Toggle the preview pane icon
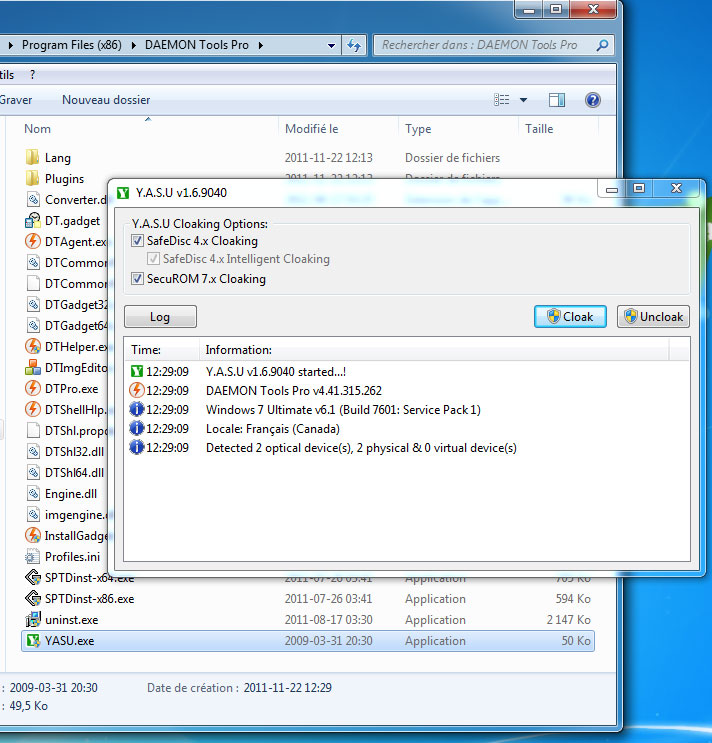Screen dimensions: 712x743 tap(557, 100)
